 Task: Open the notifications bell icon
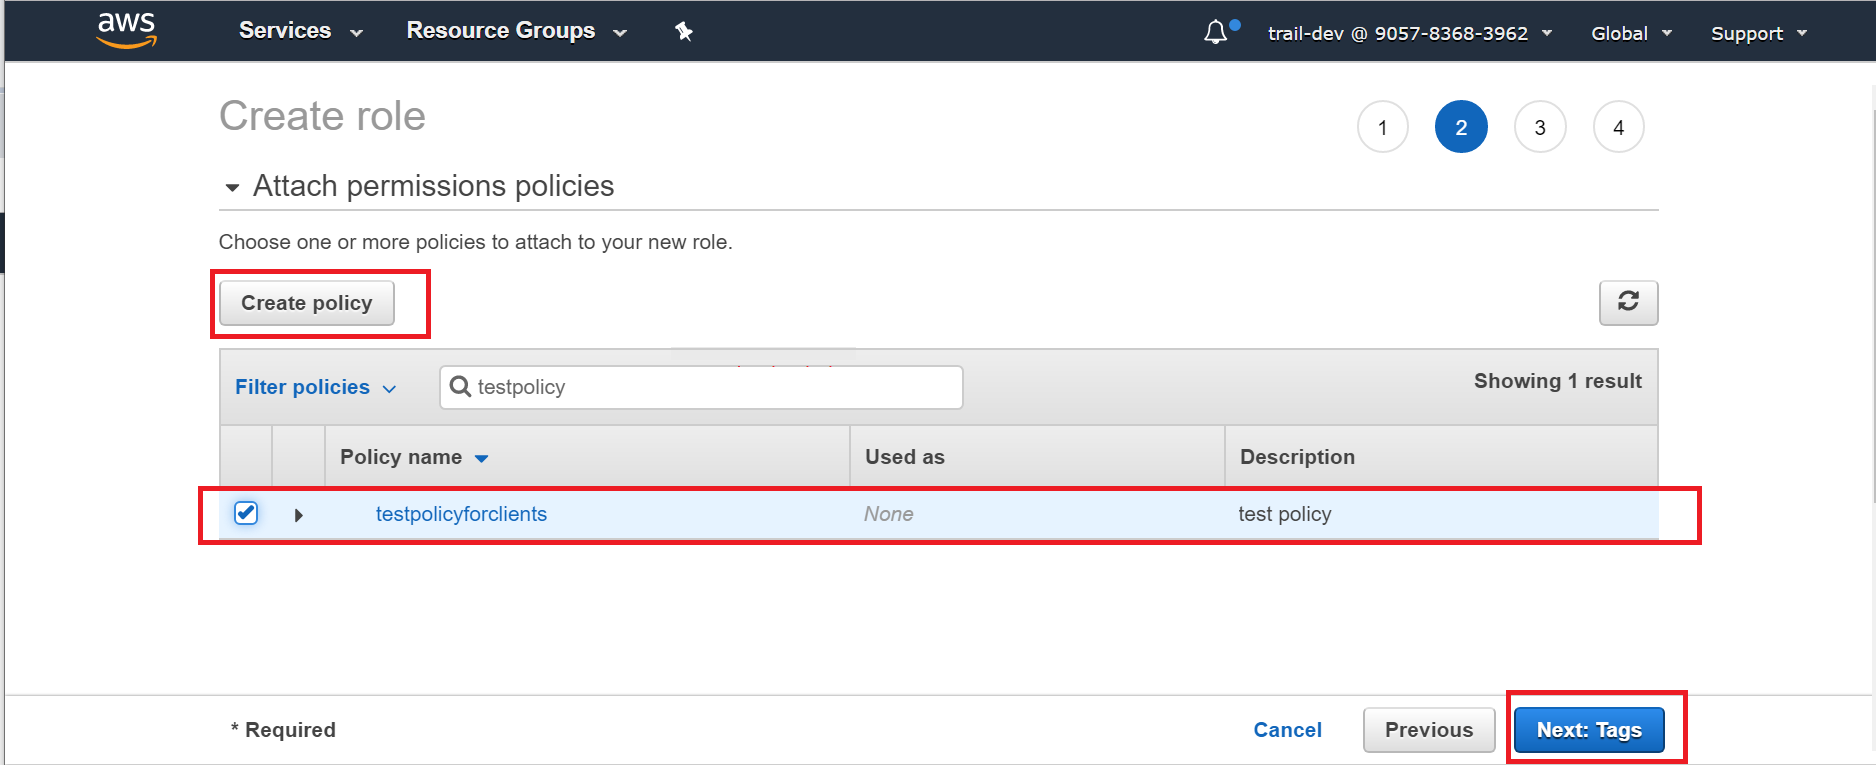click(x=1215, y=33)
